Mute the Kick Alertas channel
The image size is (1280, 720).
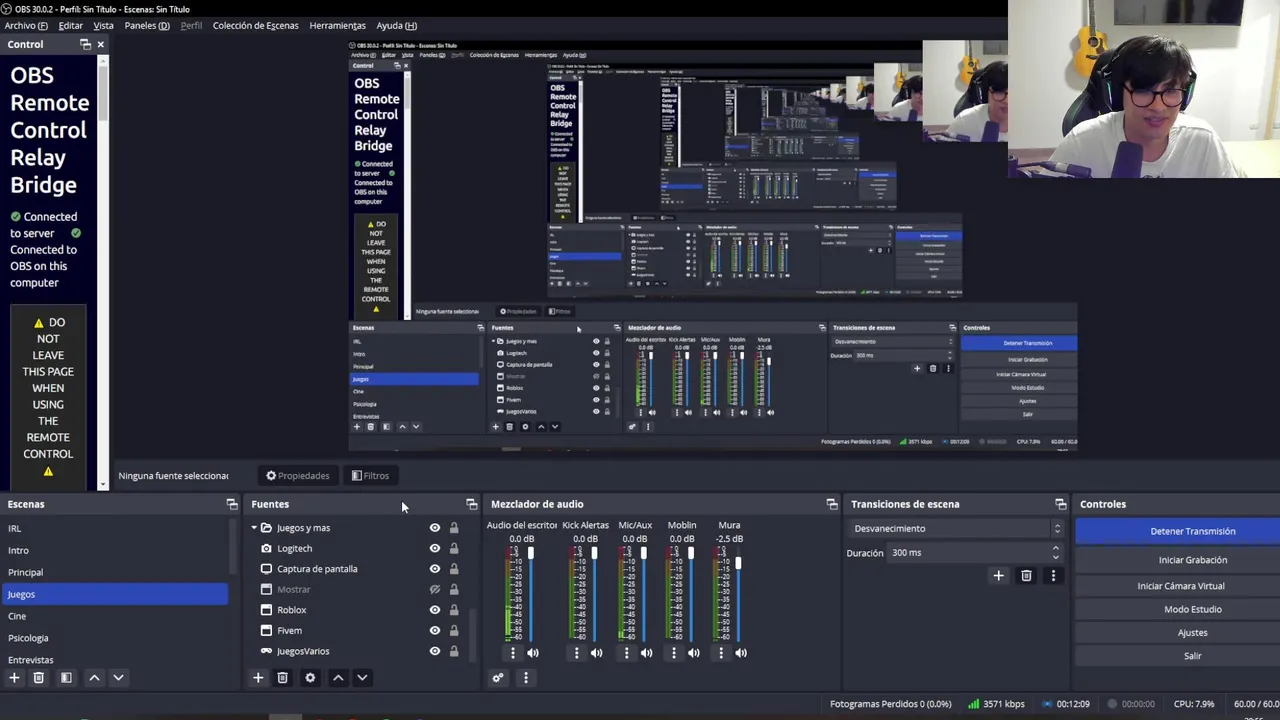(596, 653)
